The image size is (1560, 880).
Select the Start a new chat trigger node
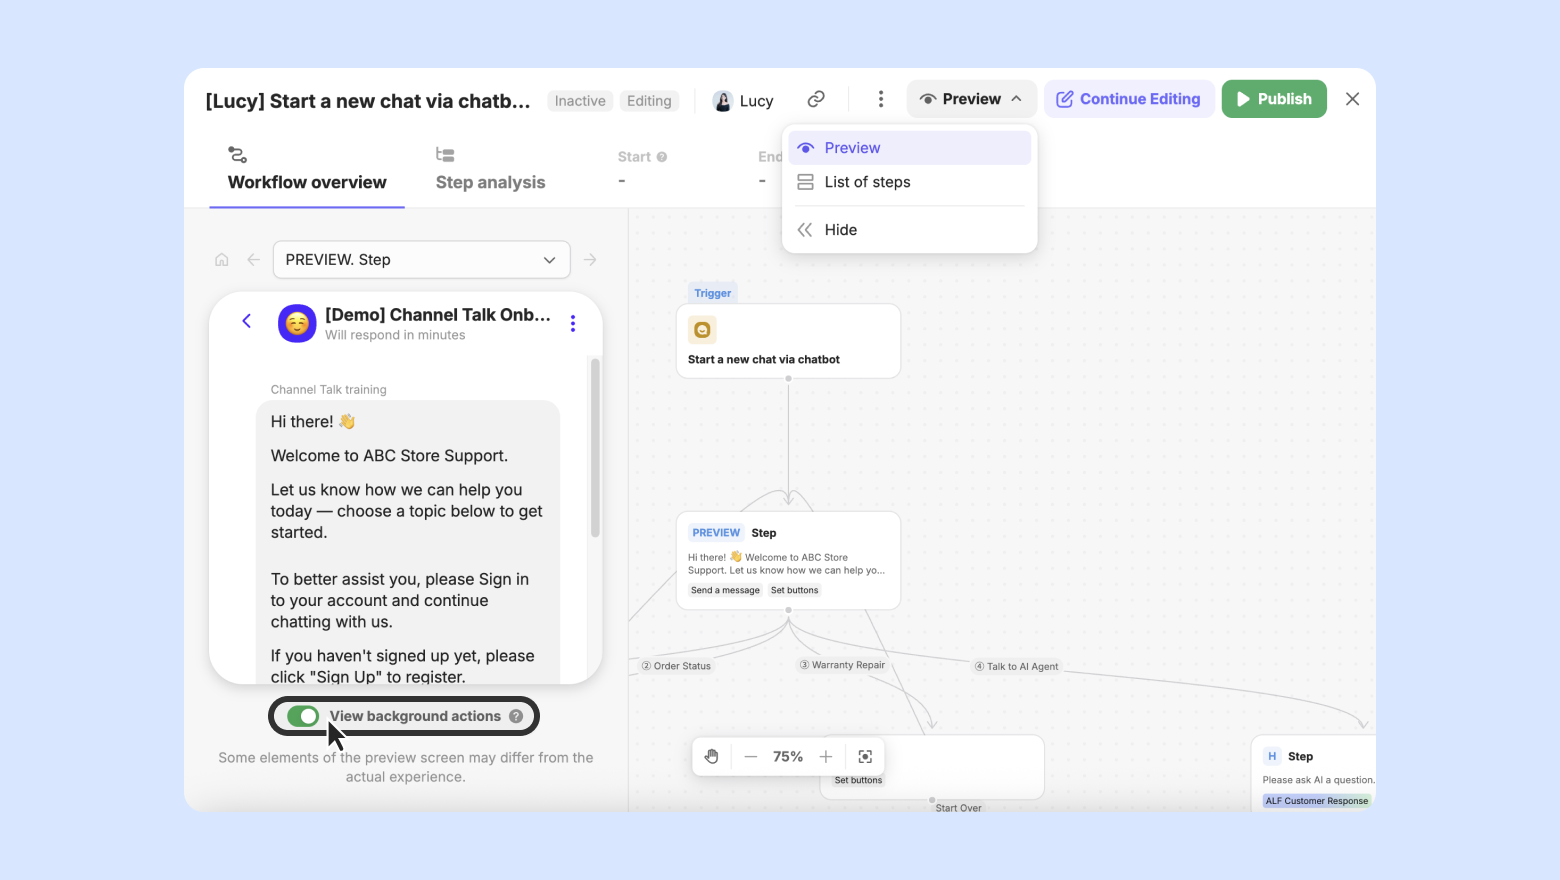788,341
